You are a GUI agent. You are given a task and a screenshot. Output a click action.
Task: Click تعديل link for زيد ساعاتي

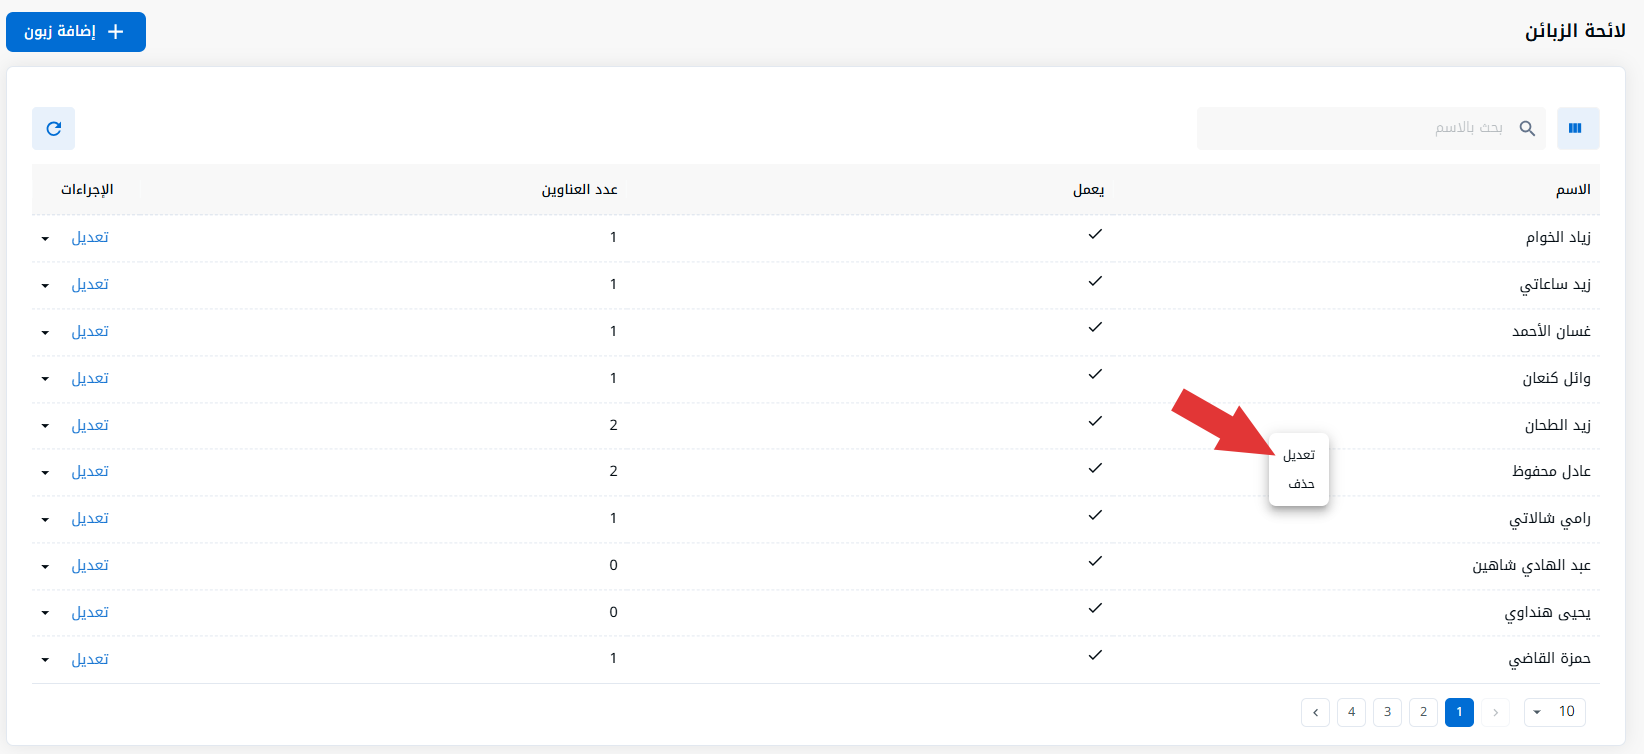[x=90, y=285]
